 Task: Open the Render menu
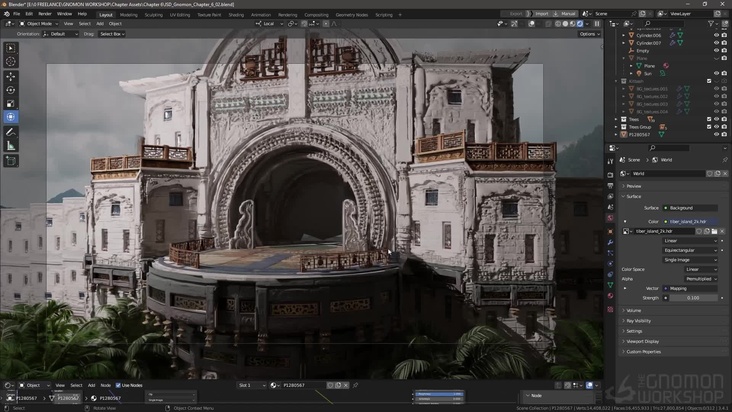[45, 14]
